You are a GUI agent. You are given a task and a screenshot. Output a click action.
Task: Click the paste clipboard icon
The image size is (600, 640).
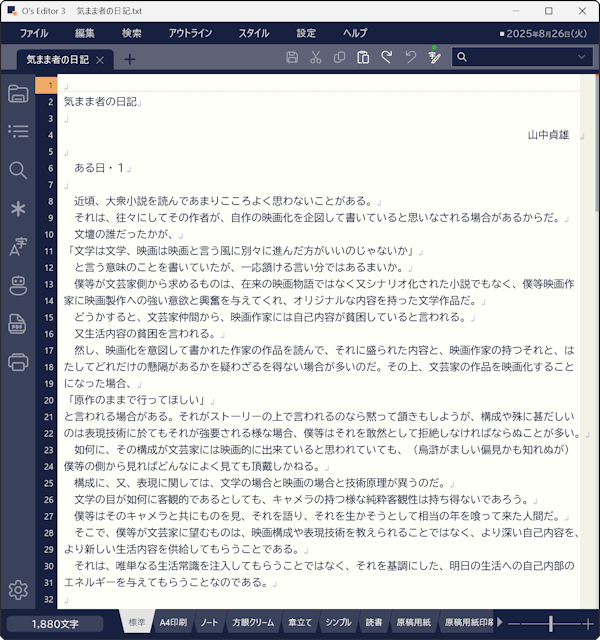[362, 58]
